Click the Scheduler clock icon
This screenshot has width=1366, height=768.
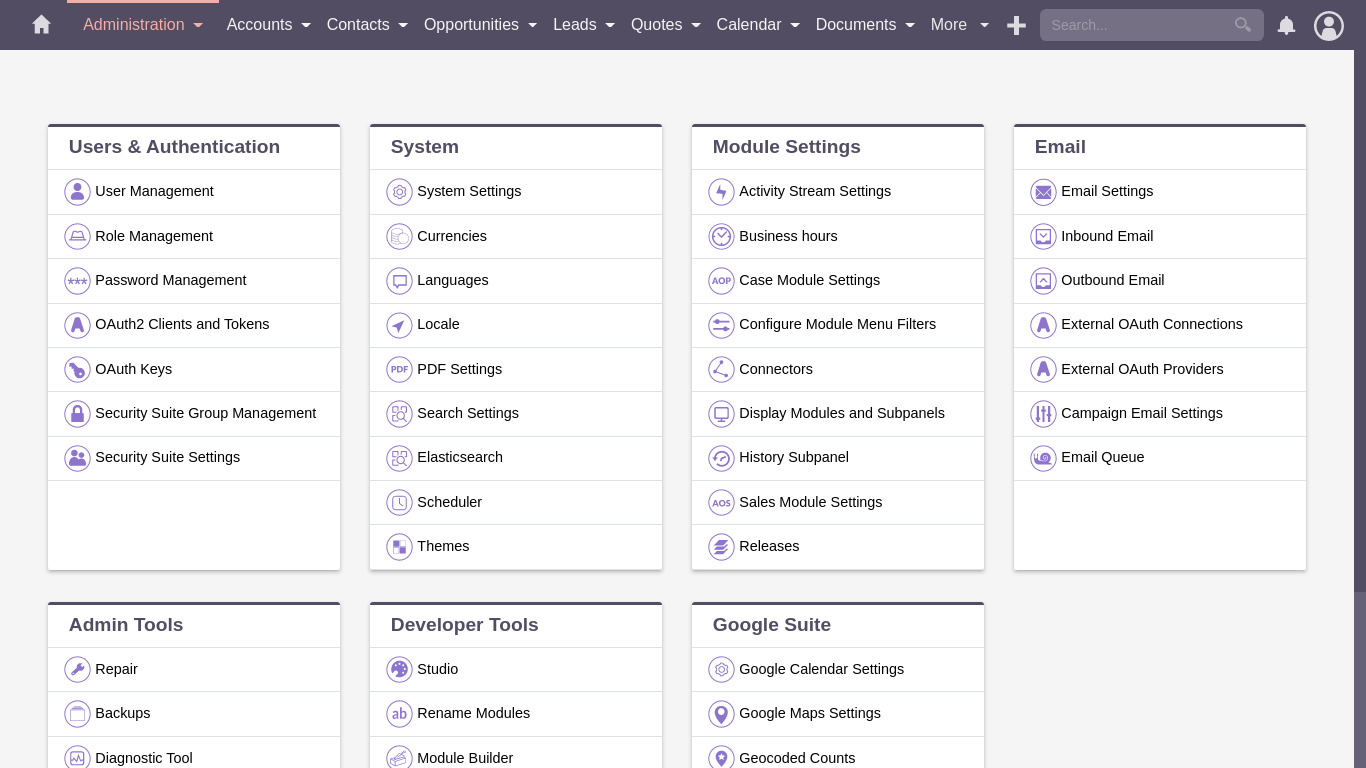tap(399, 502)
